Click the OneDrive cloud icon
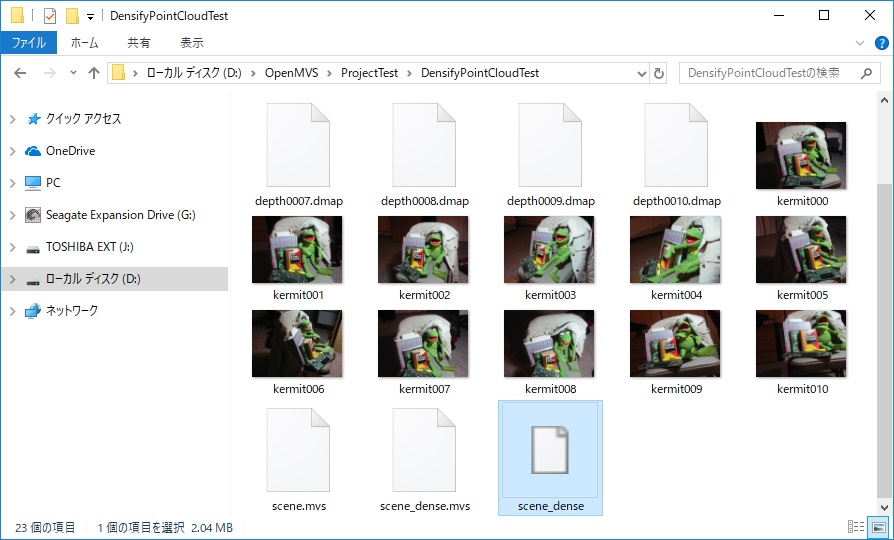The image size is (894, 540). (33, 151)
